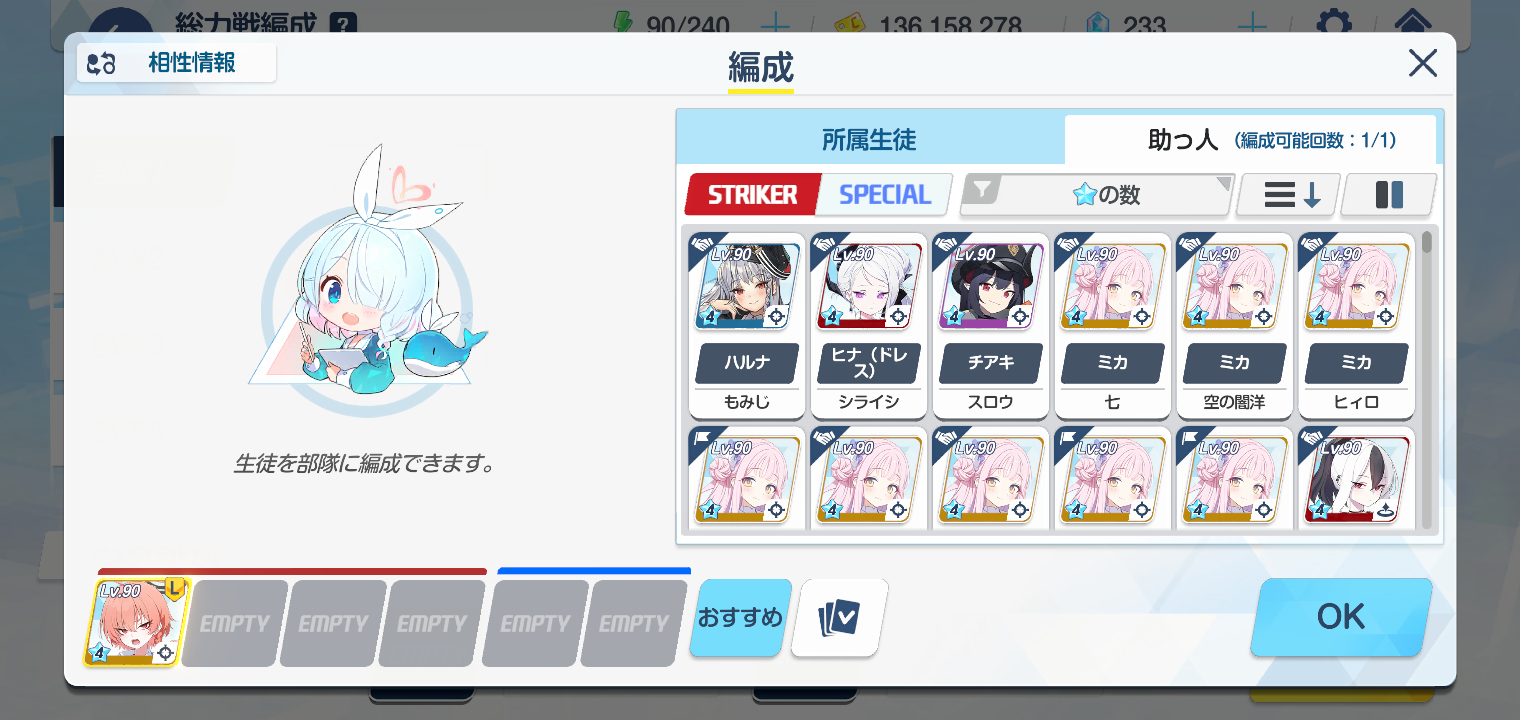
Task: Pick ハルナ assist card from もみじ
Action: pyautogui.click(x=747, y=326)
